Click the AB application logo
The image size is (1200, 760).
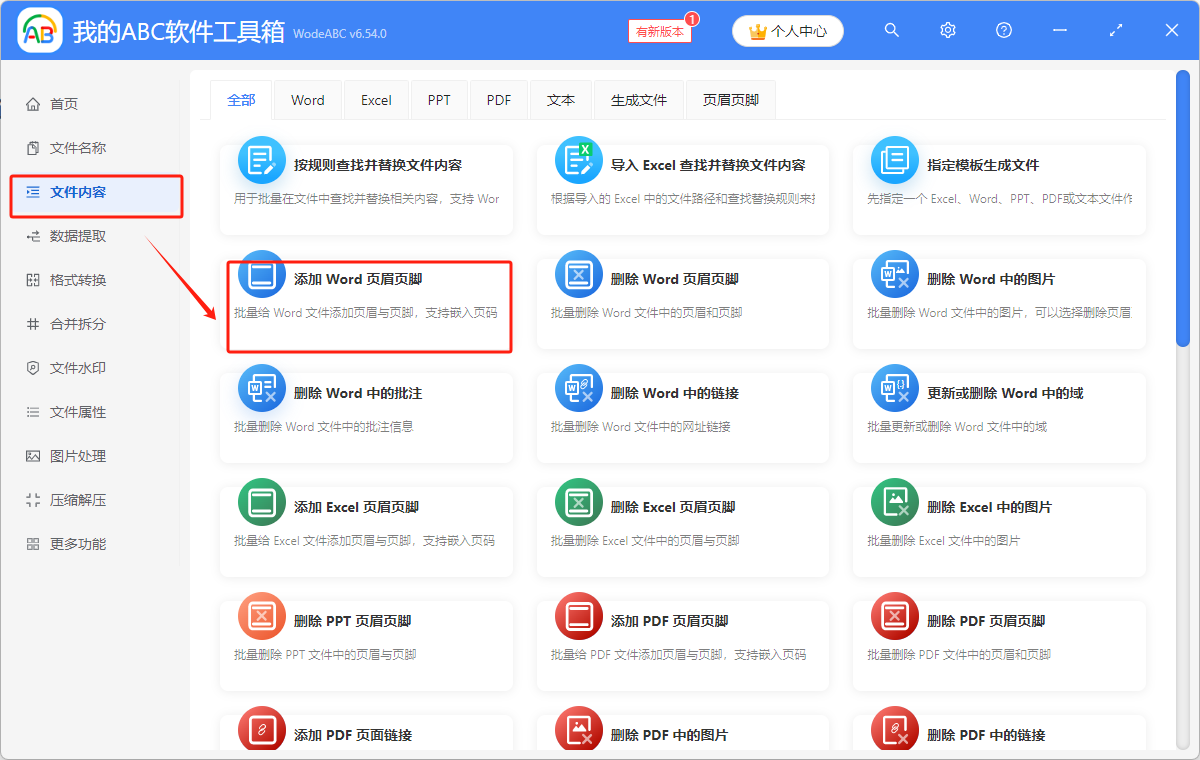(x=40, y=32)
